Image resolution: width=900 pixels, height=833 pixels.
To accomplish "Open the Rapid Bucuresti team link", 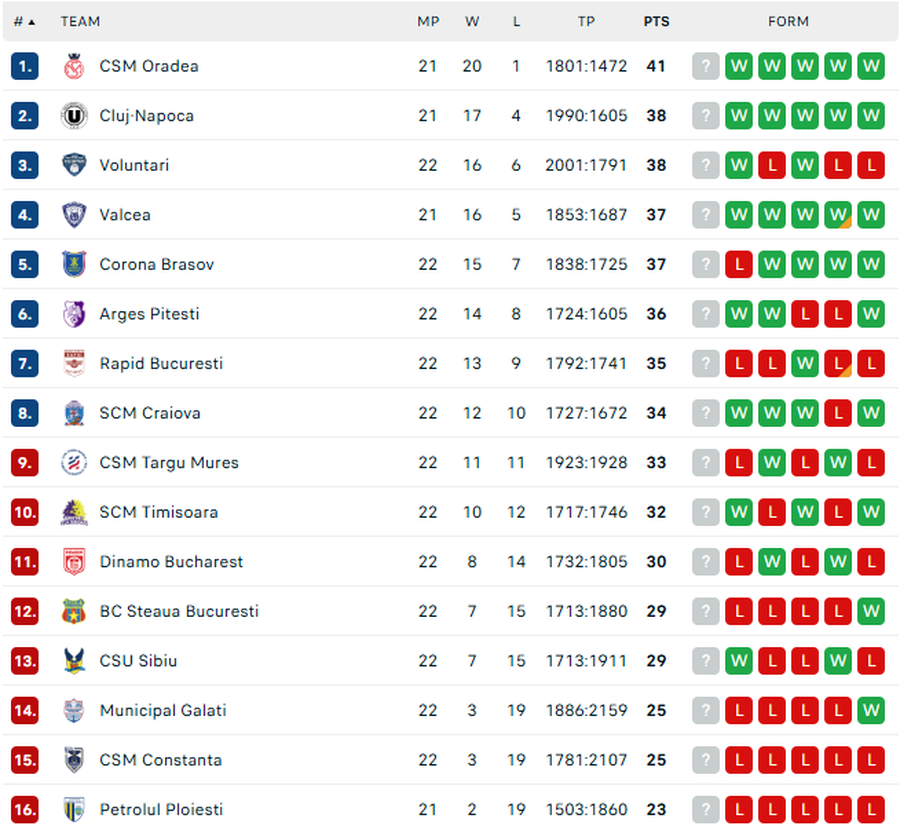I will (x=161, y=364).
